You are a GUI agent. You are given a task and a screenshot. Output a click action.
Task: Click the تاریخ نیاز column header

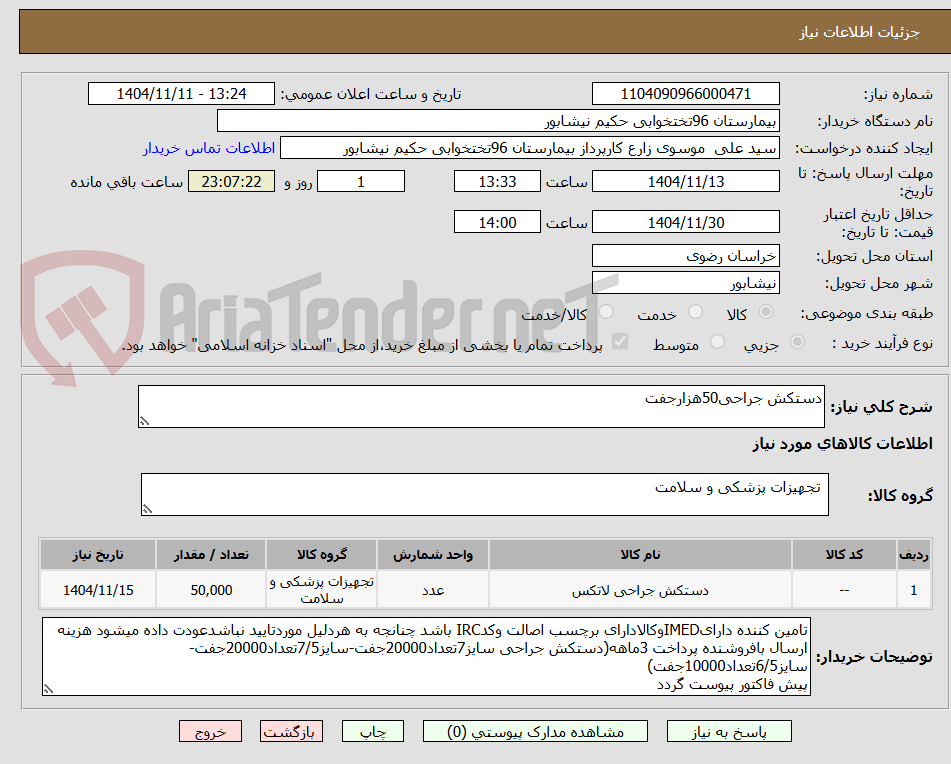98,554
